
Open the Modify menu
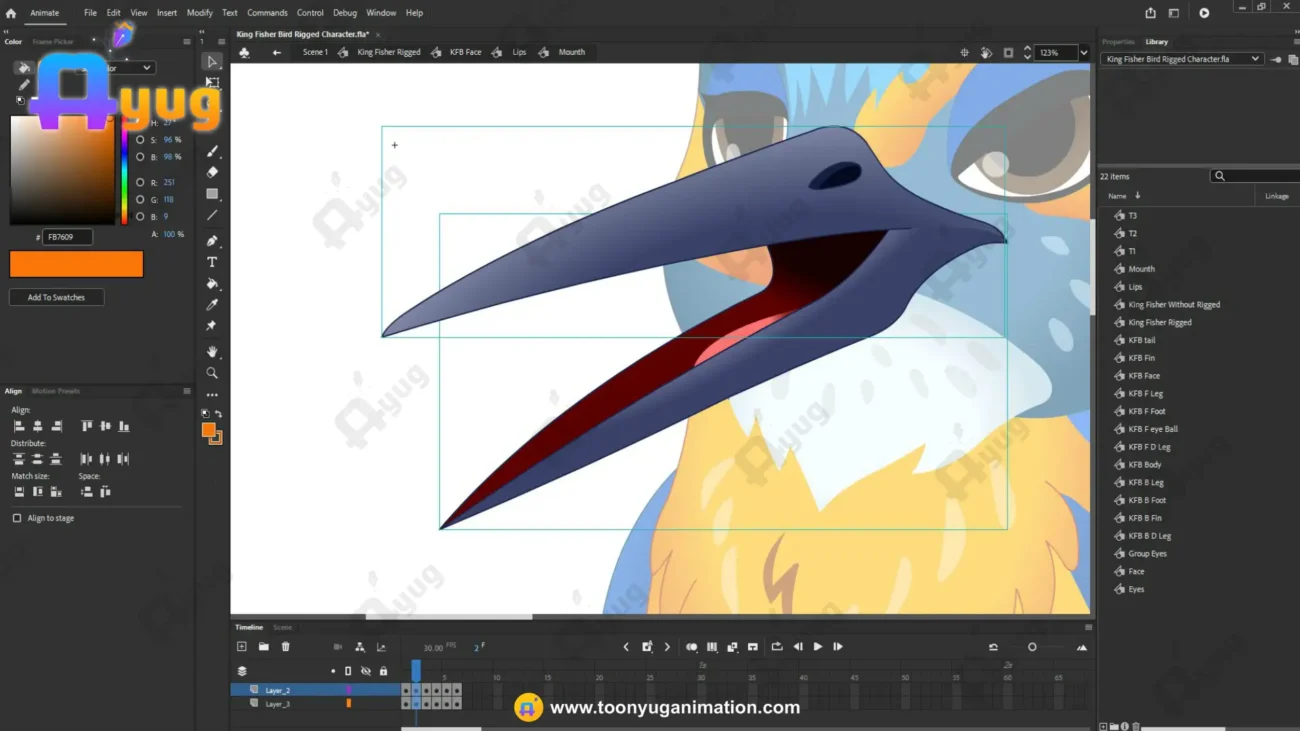click(199, 13)
